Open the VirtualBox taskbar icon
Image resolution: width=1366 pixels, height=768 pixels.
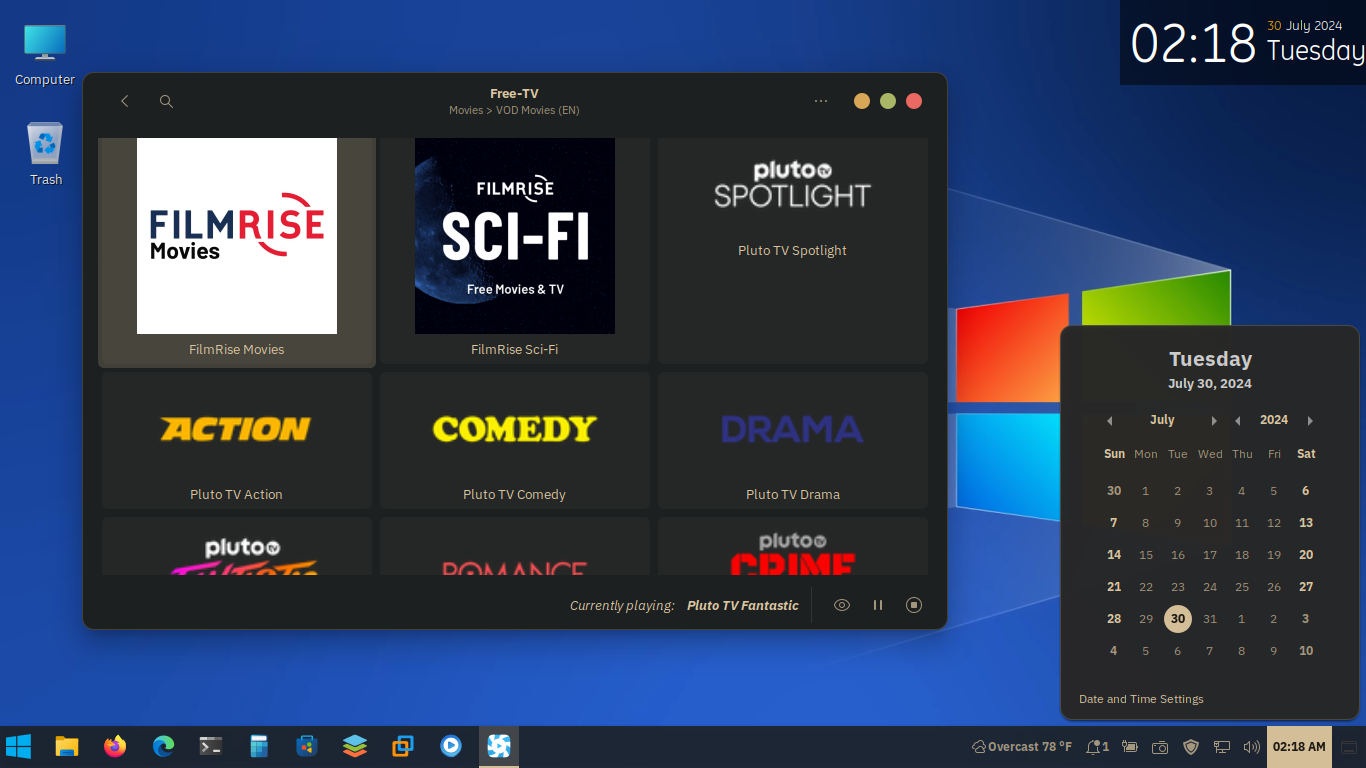point(403,746)
